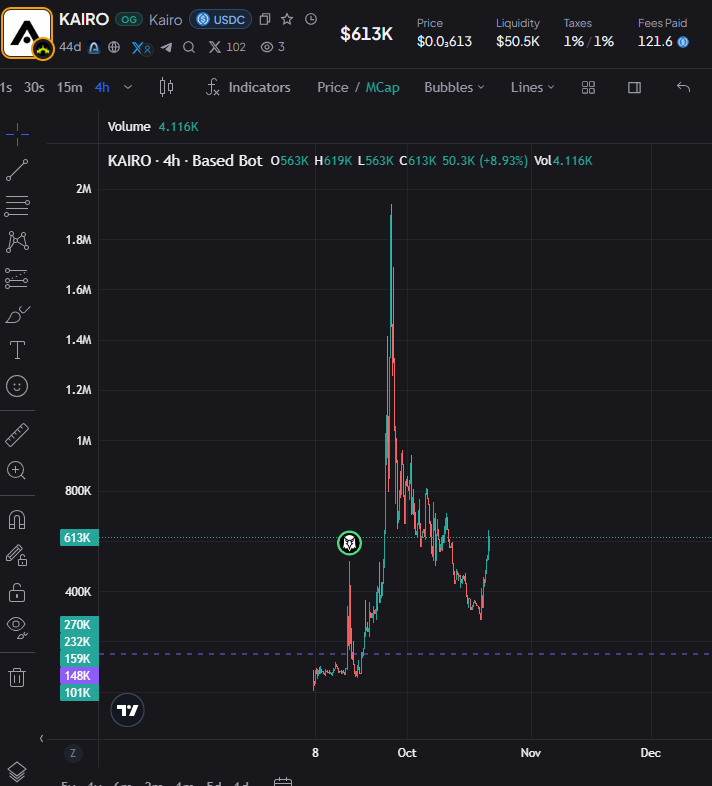
Task: Collapse the drawing toolbar arrow
Action: (x=42, y=738)
